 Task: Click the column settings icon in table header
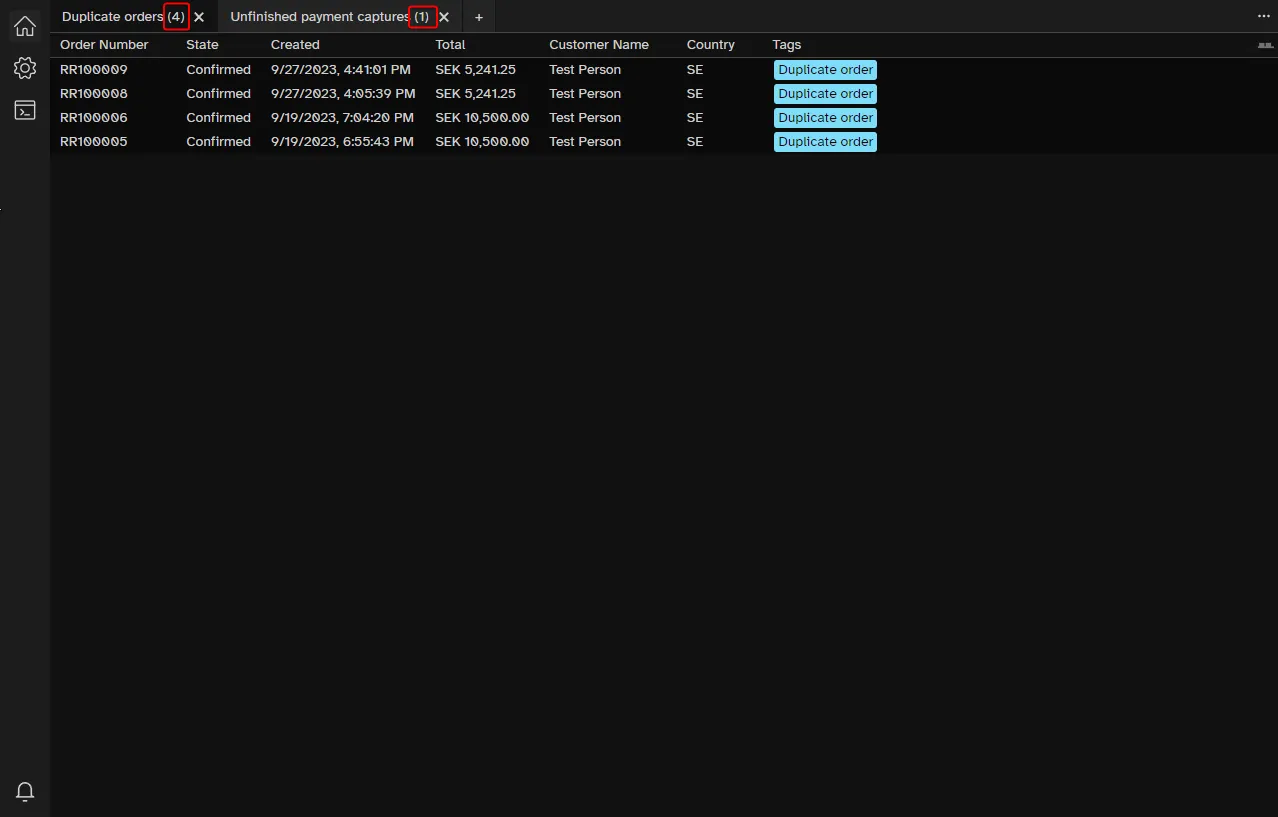pyautogui.click(x=1265, y=46)
